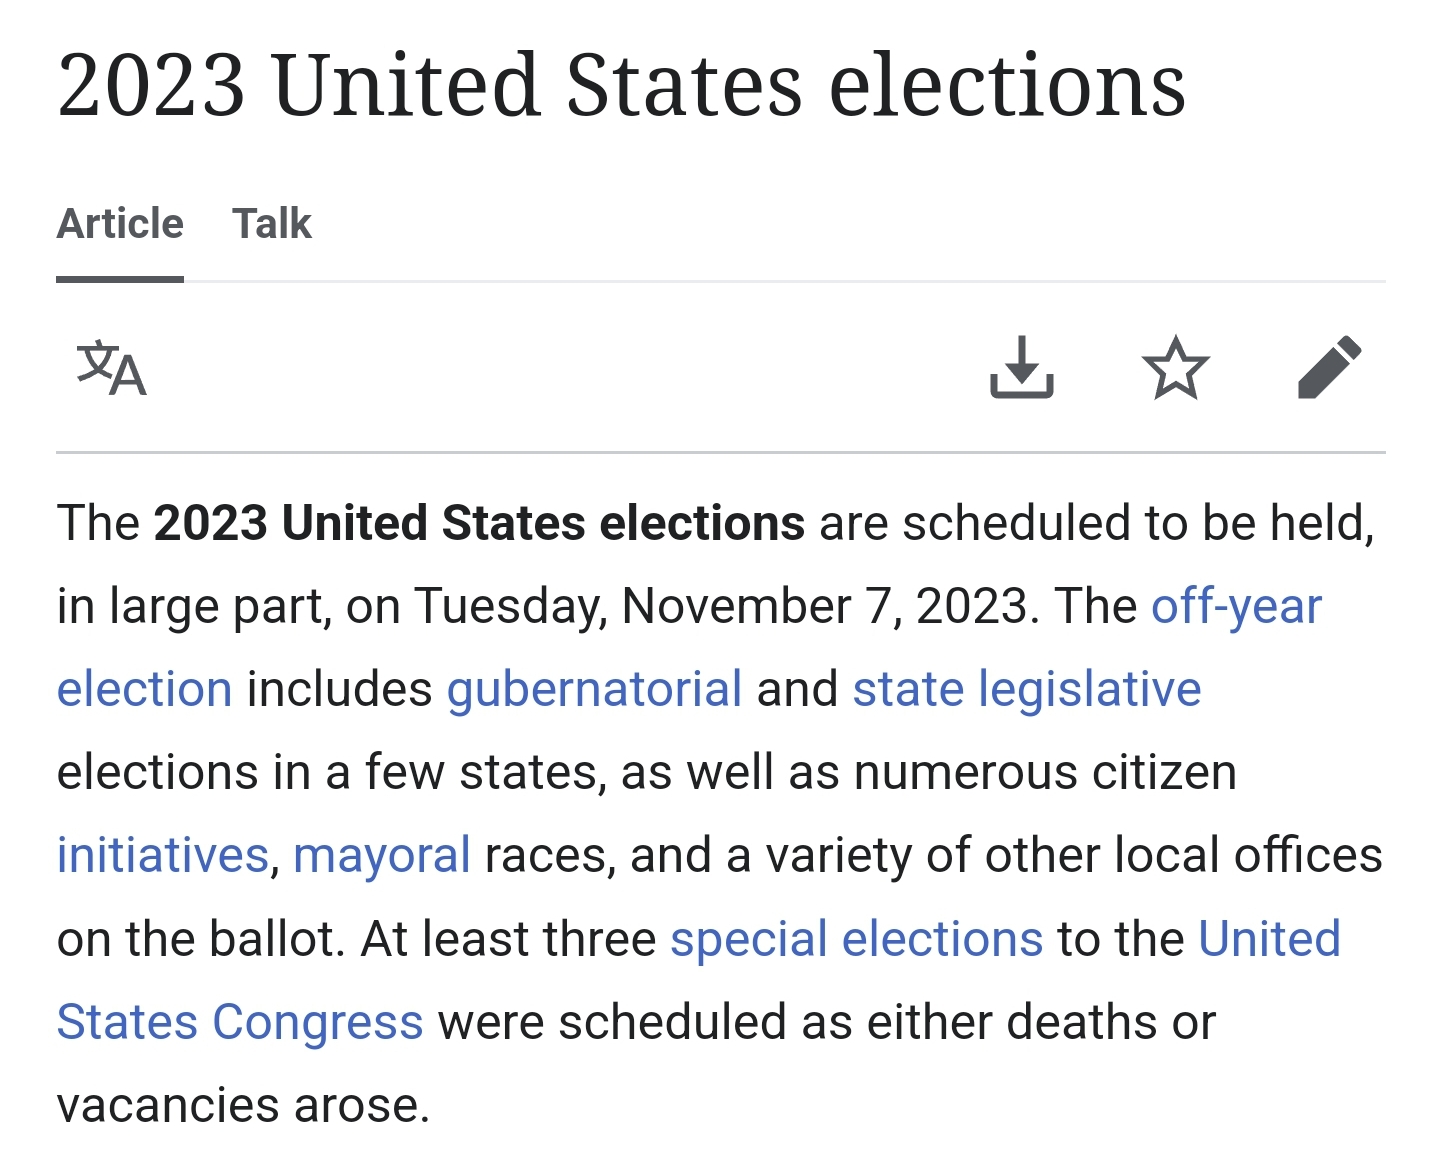
Task: Visit the initiatives link
Action: 163,856
